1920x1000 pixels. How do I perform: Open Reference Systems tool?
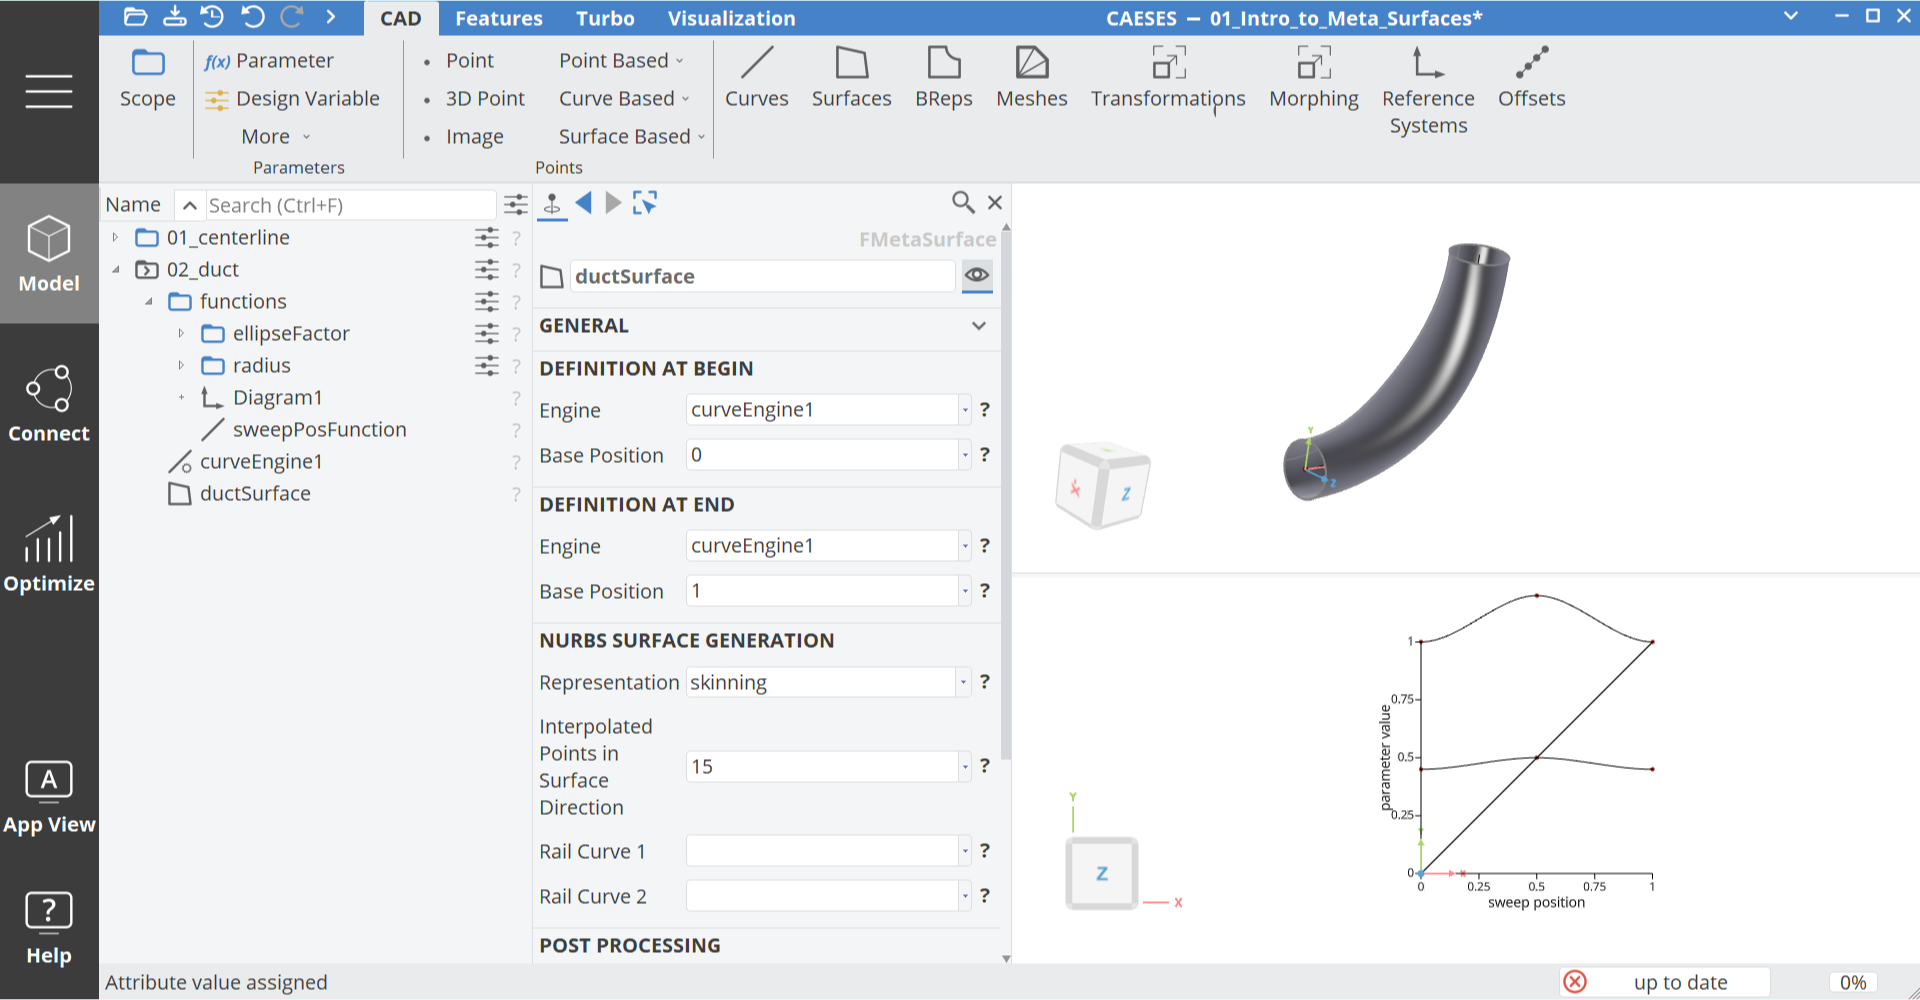1427,90
